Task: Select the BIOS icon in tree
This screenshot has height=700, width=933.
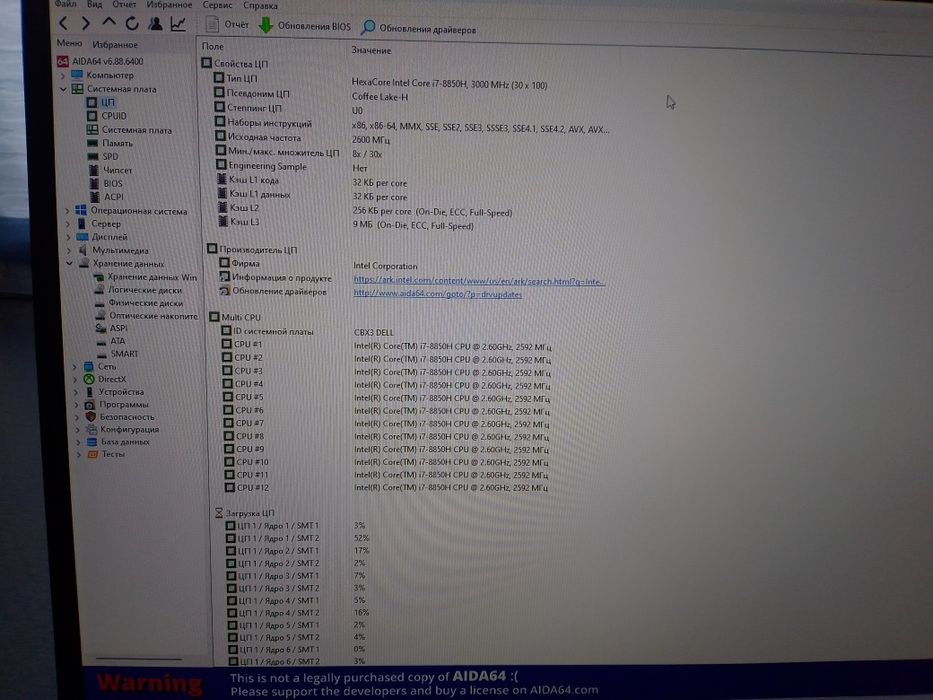Action: coord(95,183)
